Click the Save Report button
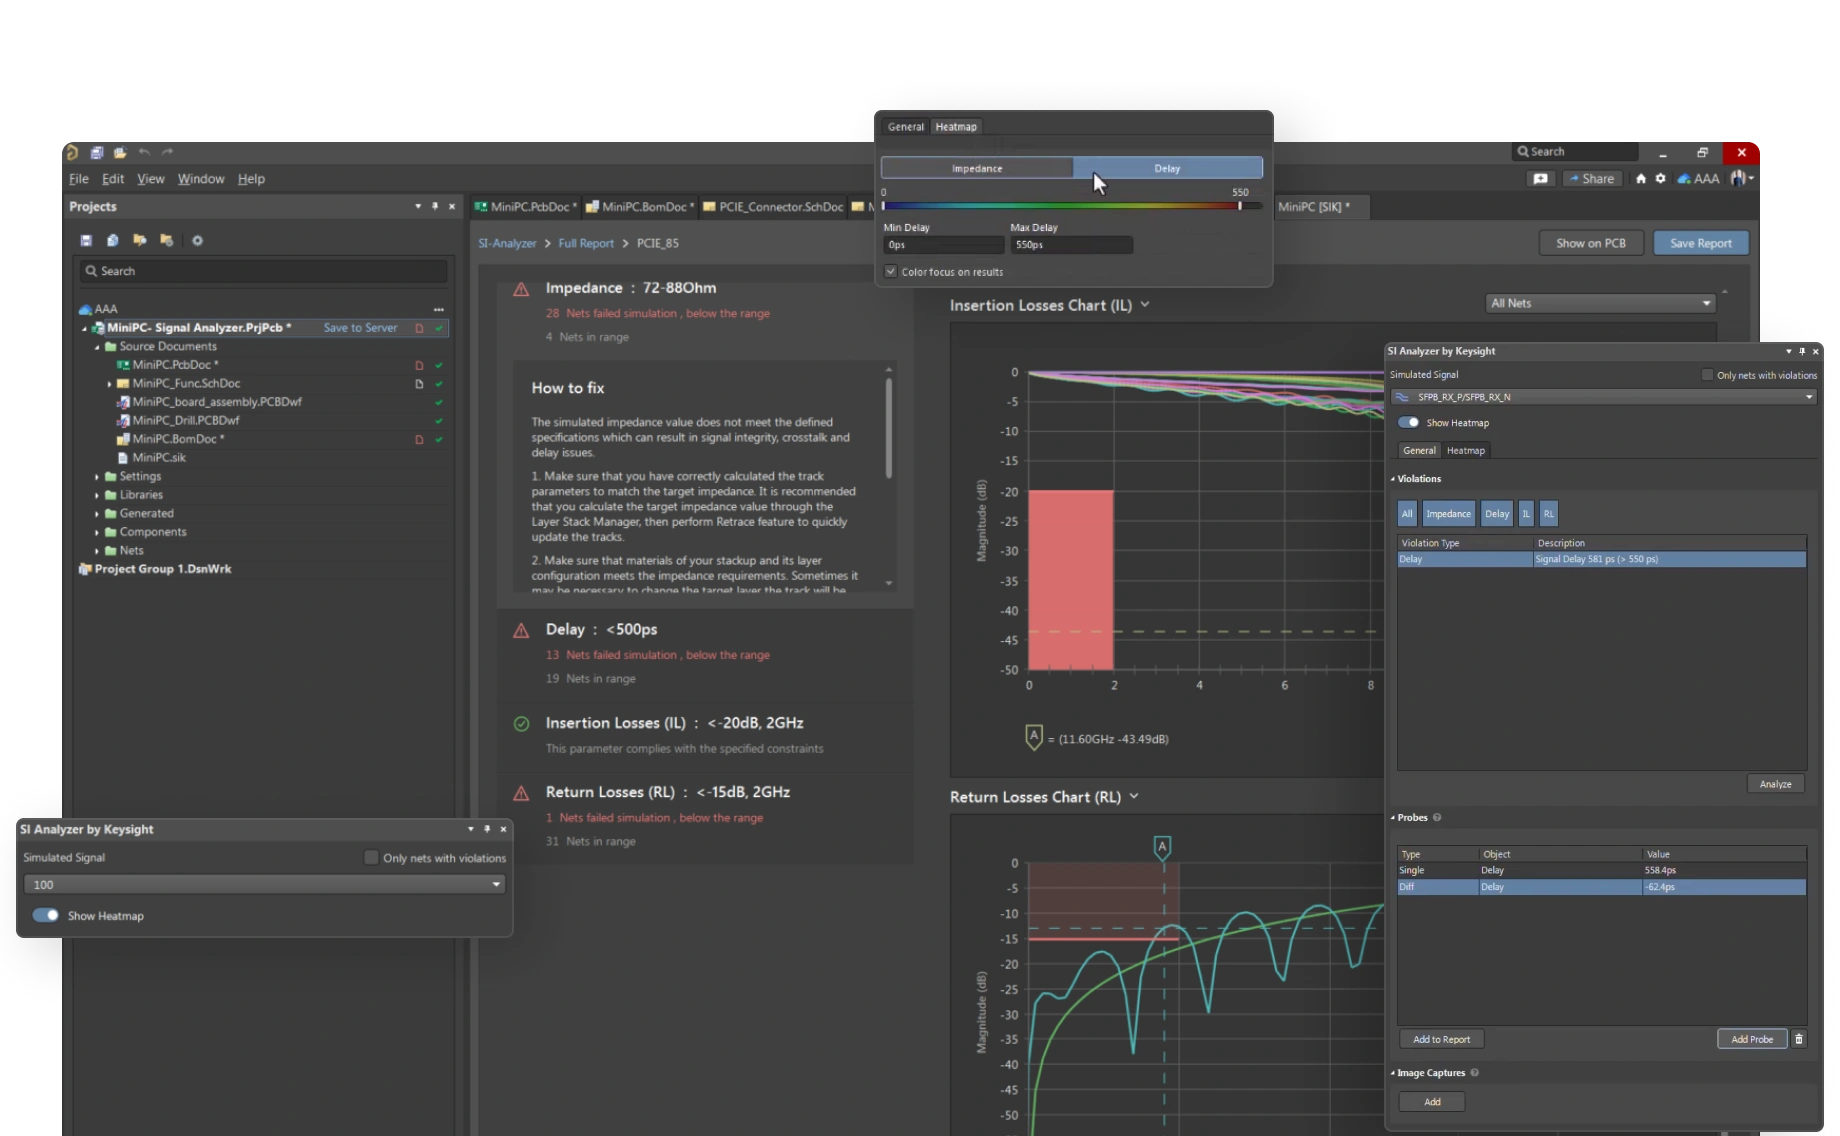The width and height of the screenshot is (1840, 1136). click(1701, 243)
